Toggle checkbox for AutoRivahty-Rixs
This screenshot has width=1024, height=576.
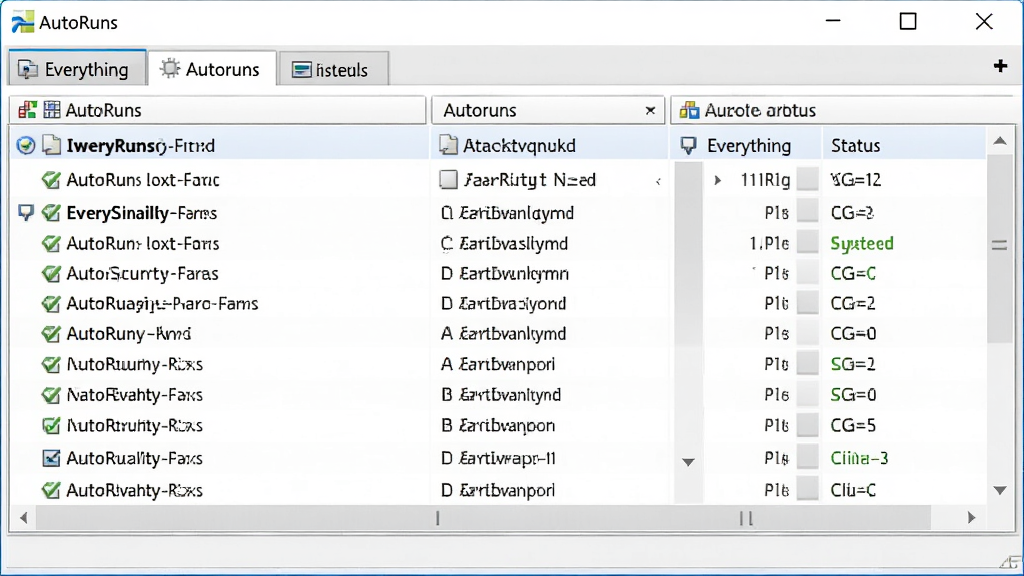[x=51, y=490]
